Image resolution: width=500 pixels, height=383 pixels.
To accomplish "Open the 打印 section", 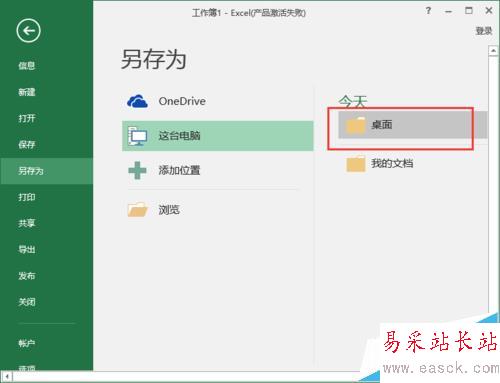I will point(27,197).
